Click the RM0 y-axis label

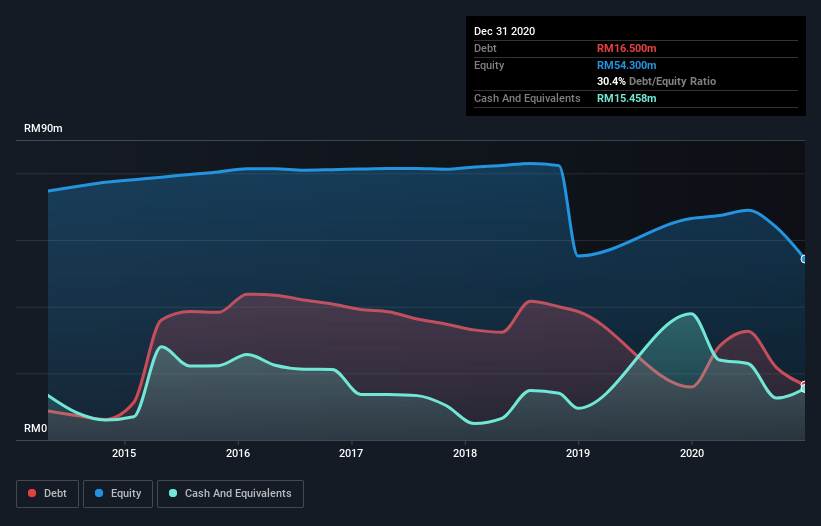[36, 429]
